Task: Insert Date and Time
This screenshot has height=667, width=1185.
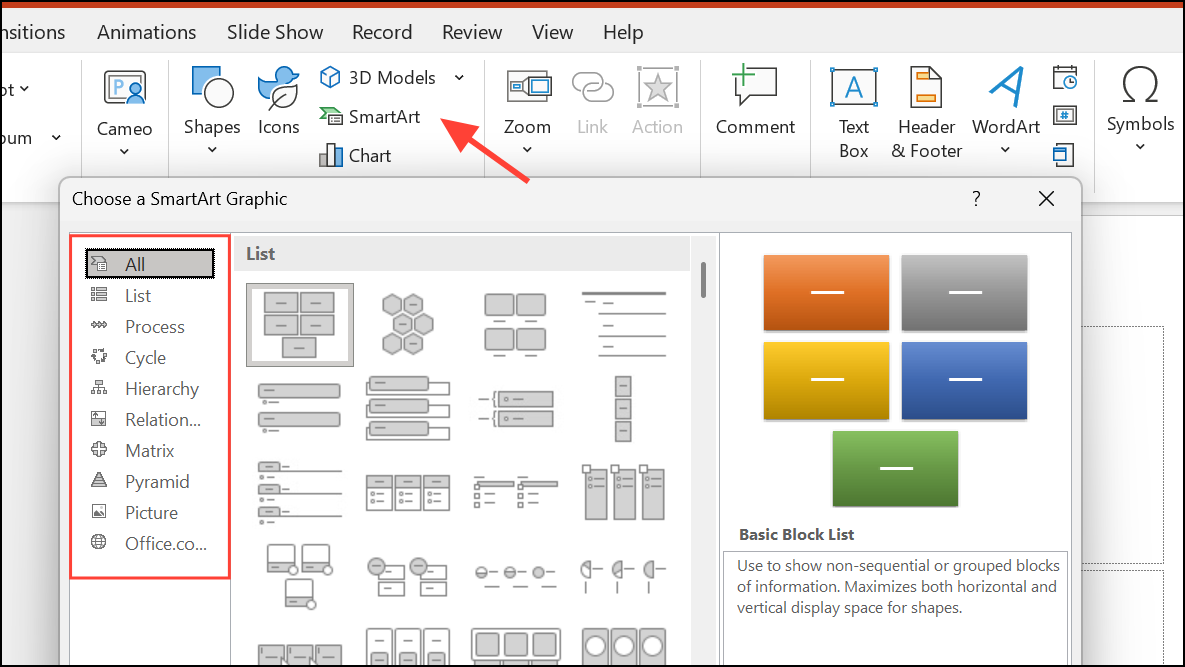Action: 1064,77
